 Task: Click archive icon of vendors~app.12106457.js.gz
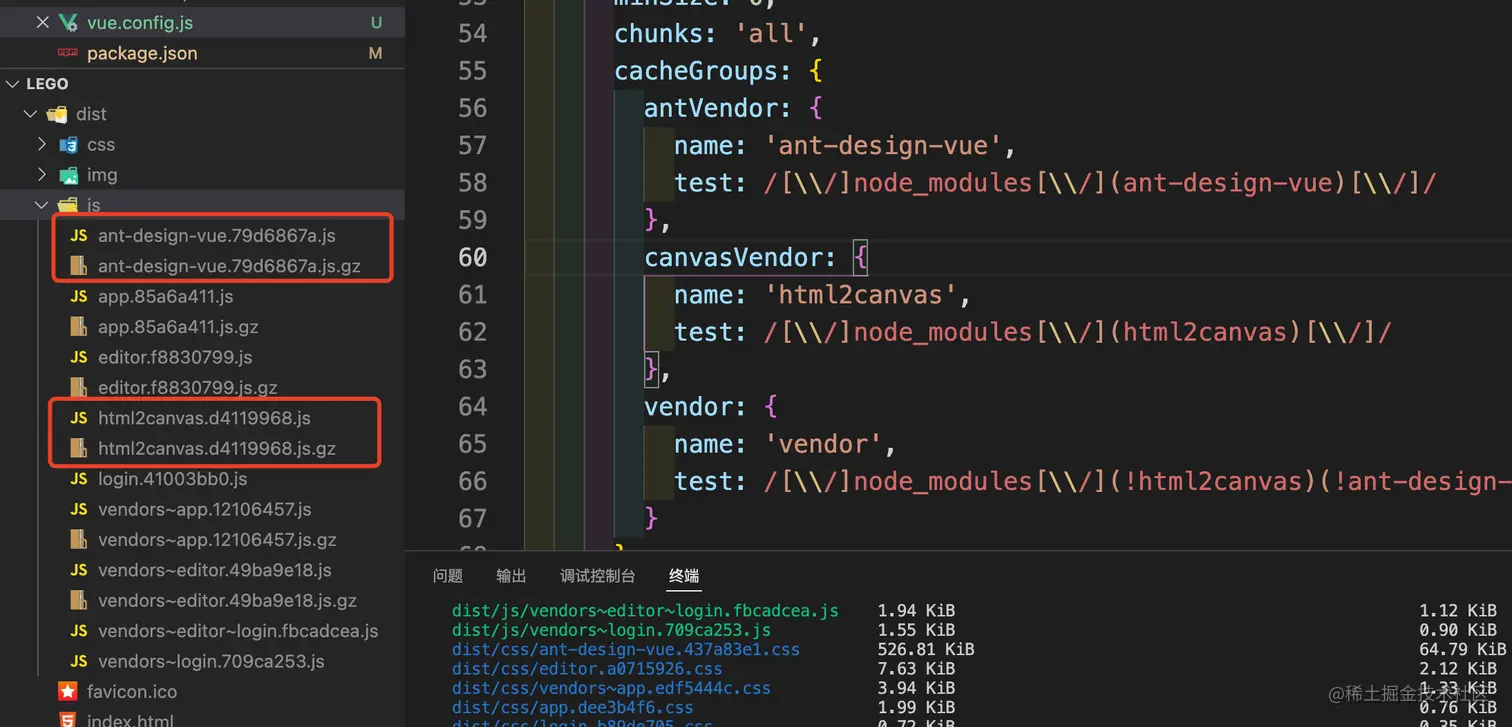click(78, 540)
